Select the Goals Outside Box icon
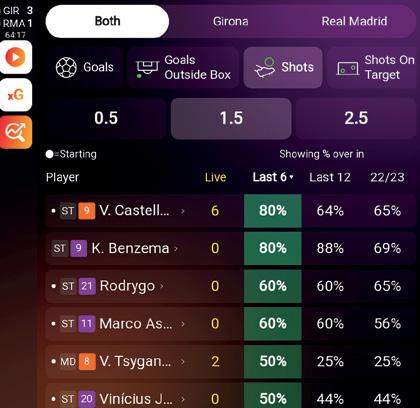The width and height of the screenshot is (420, 408). (x=147, y=67)
